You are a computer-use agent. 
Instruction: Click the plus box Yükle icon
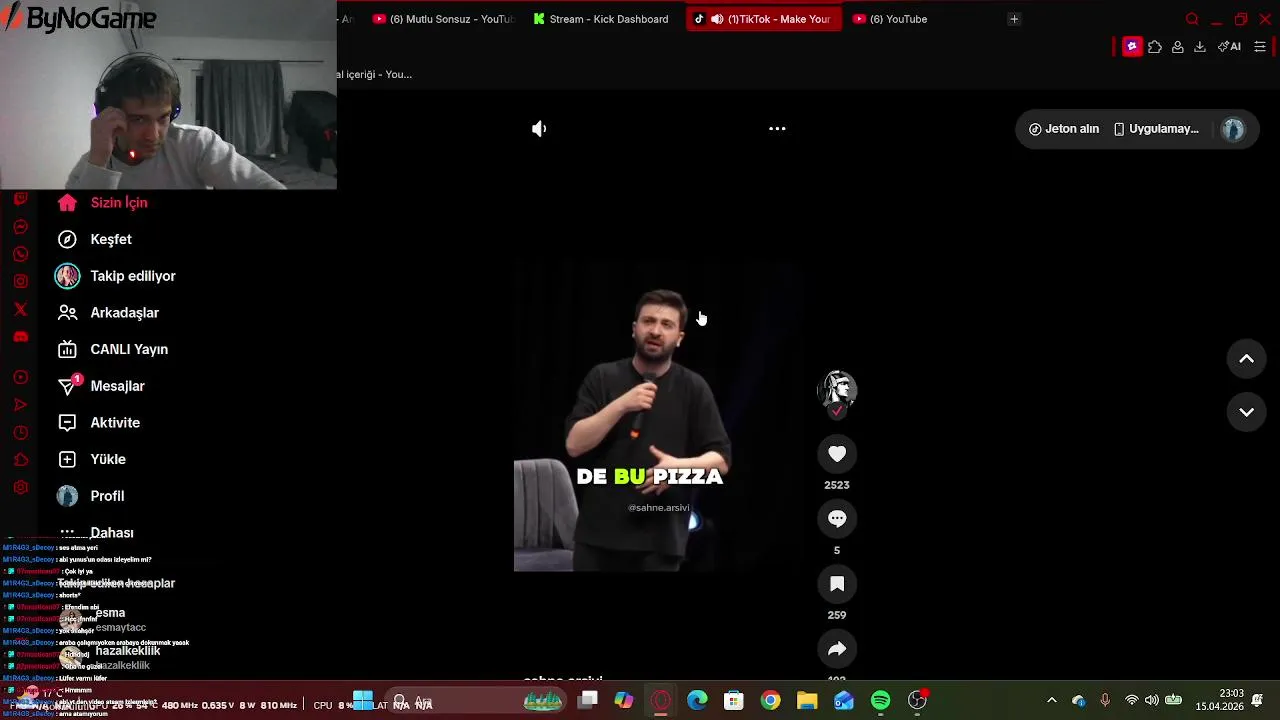(x=67, y=459)
